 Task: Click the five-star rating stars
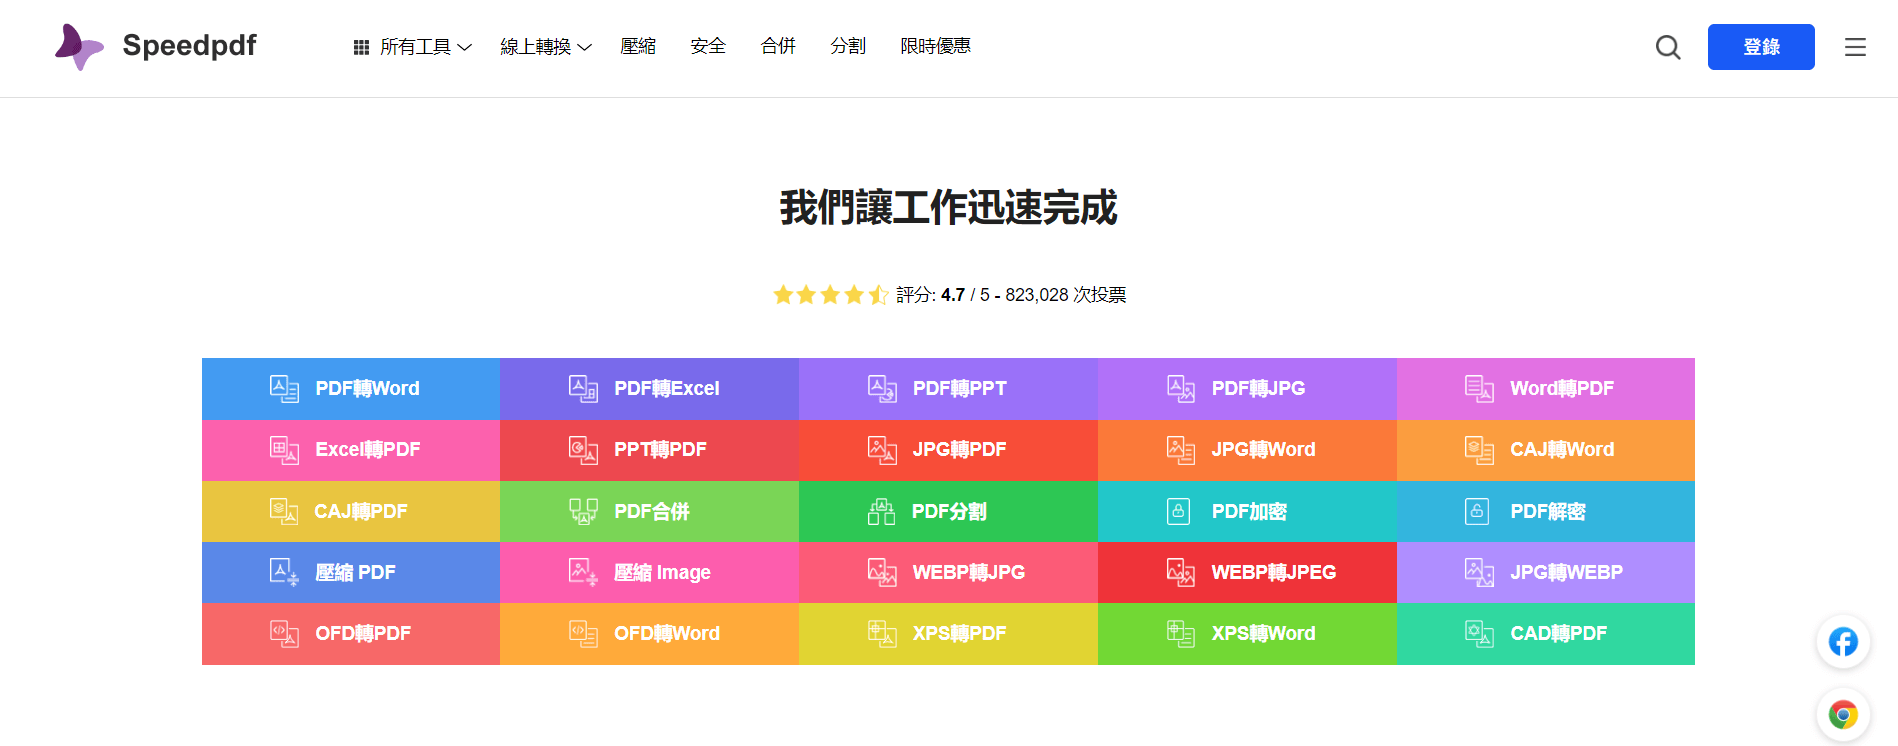point(831,295)
